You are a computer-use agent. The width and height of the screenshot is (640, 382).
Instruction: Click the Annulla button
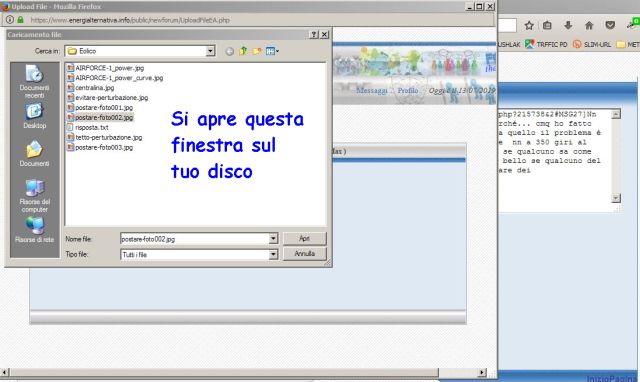click(x=304, y=254)
